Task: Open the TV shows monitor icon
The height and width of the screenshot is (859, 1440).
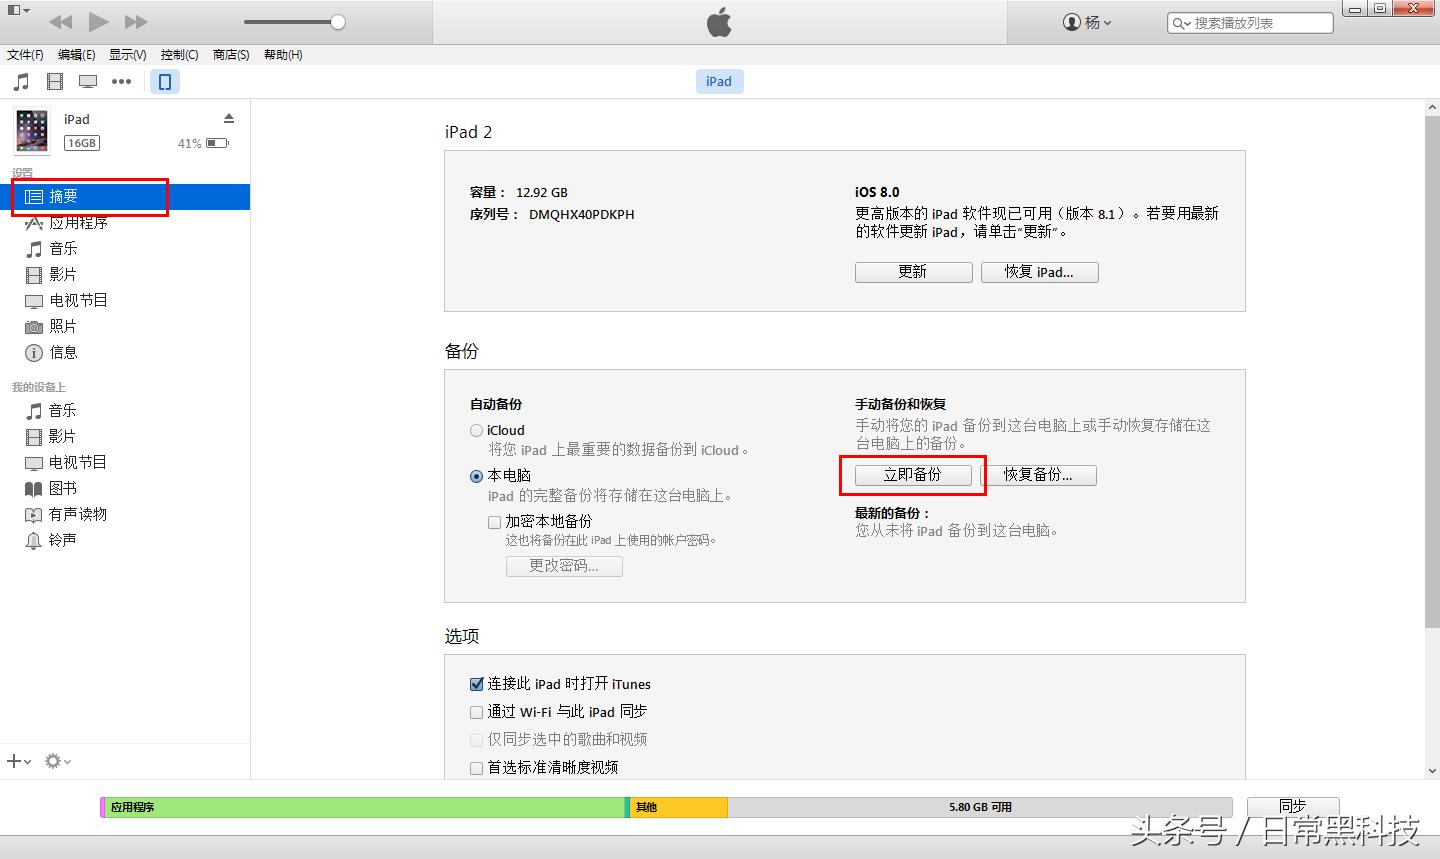Action: [88, 82]
